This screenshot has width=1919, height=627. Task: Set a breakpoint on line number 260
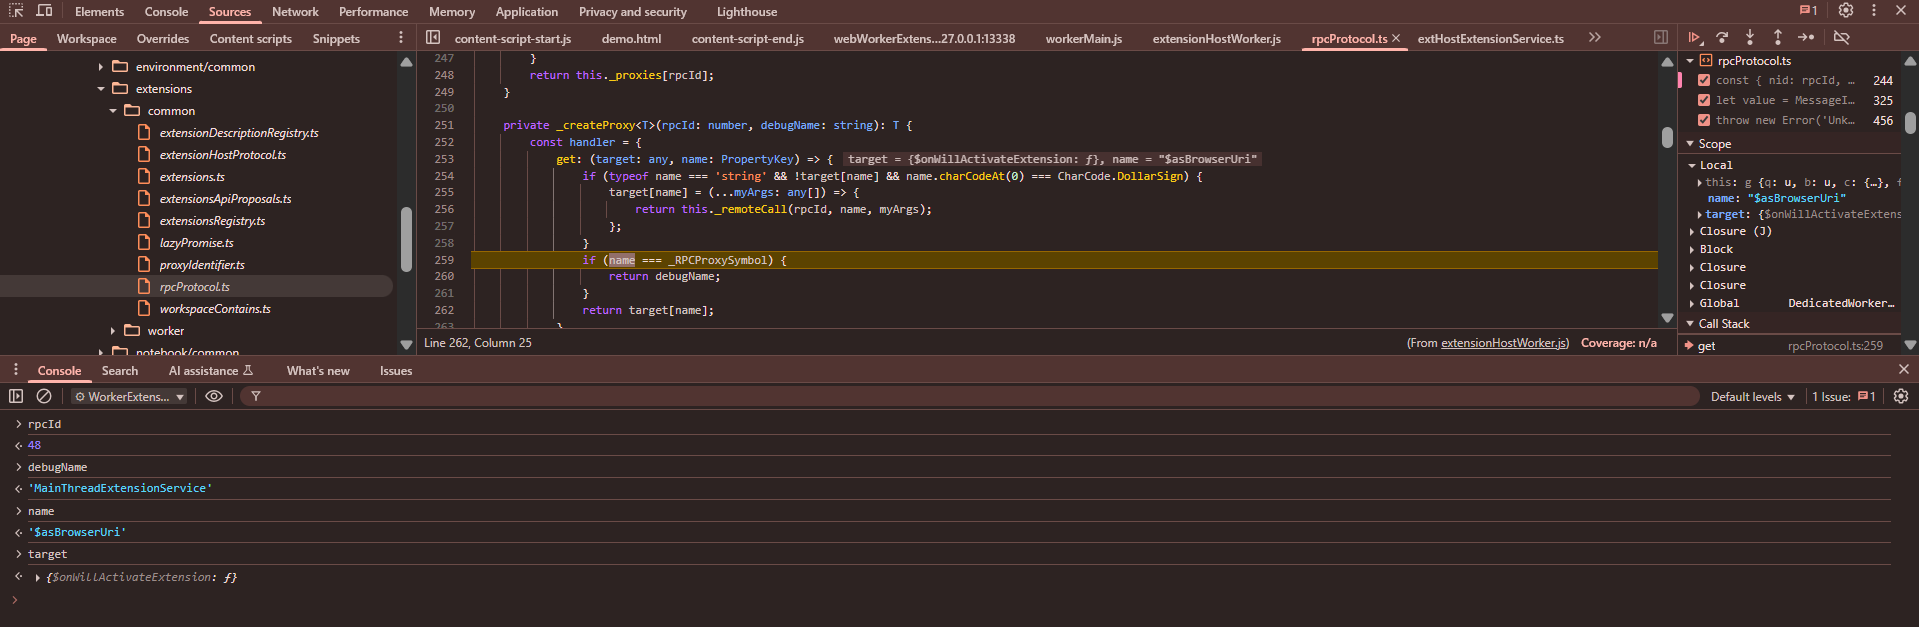tap(444, 276)
